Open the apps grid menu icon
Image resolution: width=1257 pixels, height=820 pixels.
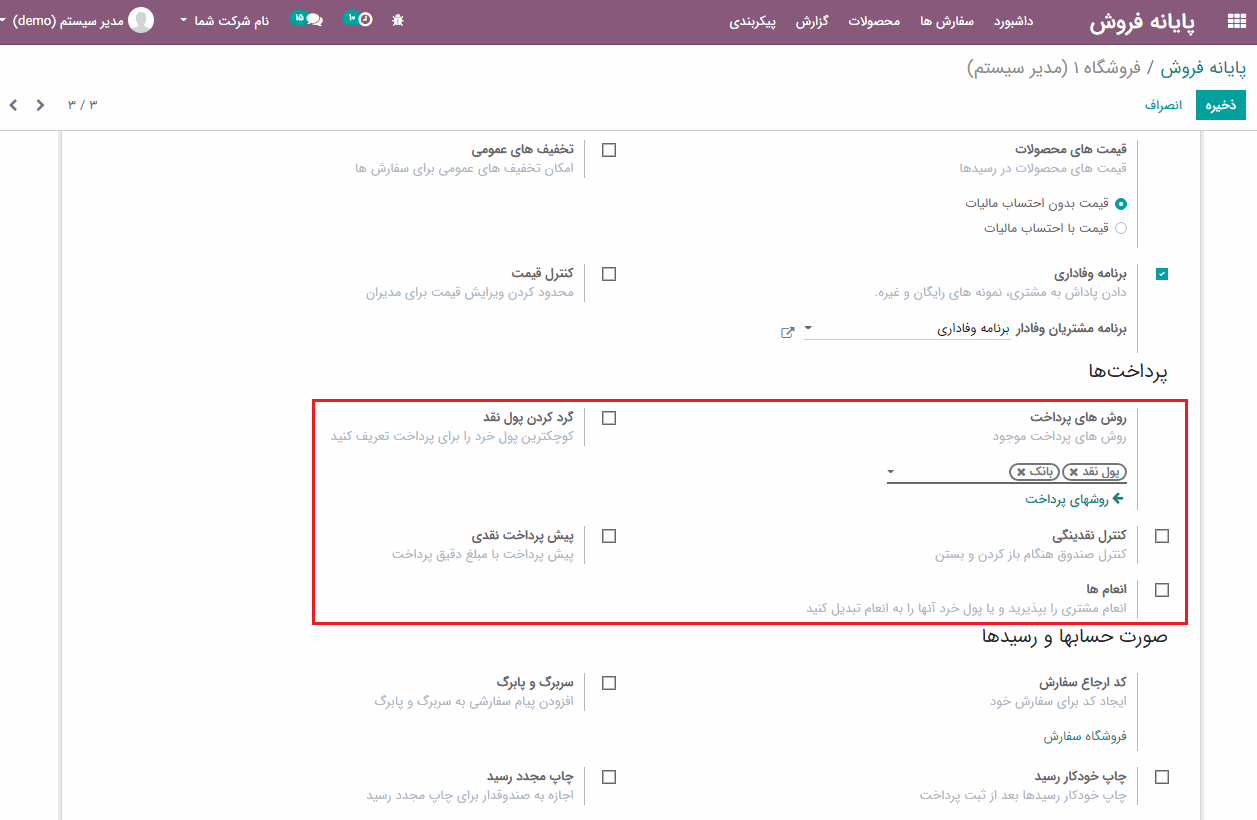pyautogui.click(x=1236, y=22)
